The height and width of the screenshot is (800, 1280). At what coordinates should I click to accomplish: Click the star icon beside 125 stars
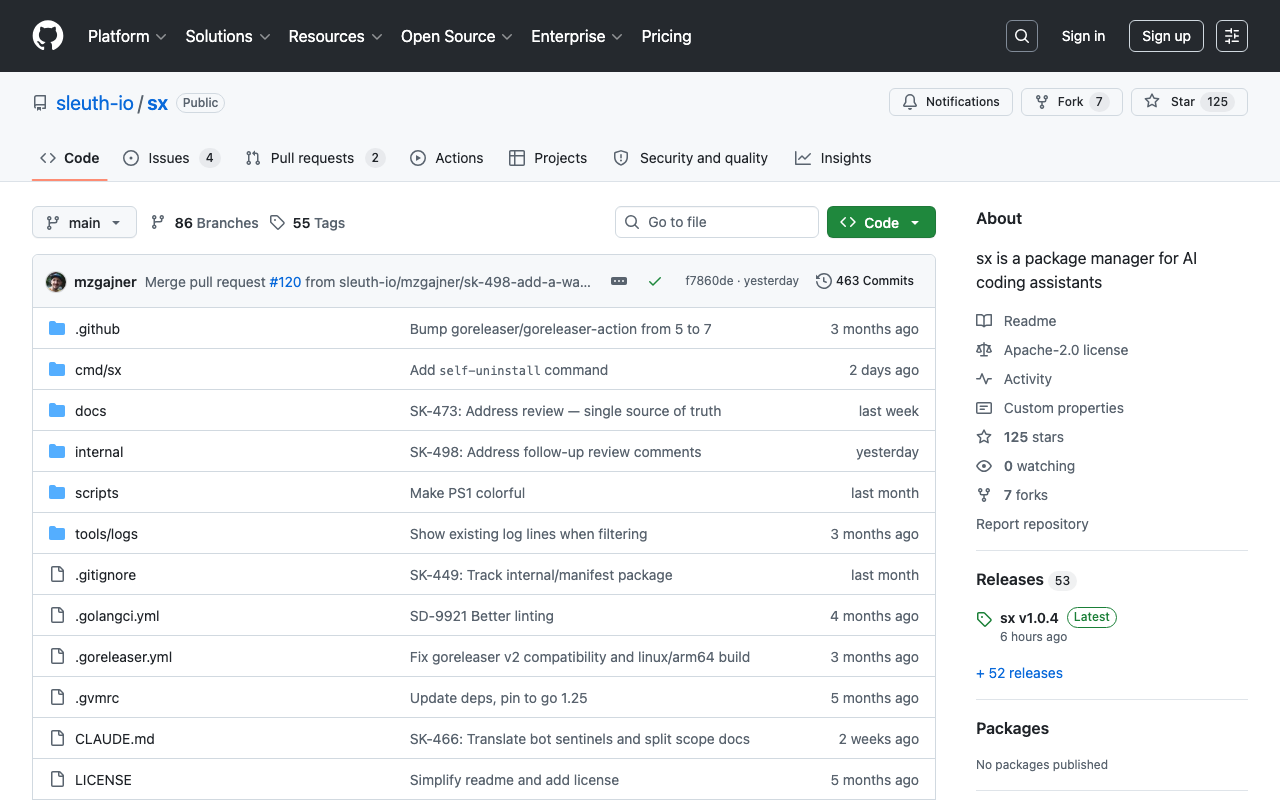tap(984, 437)
